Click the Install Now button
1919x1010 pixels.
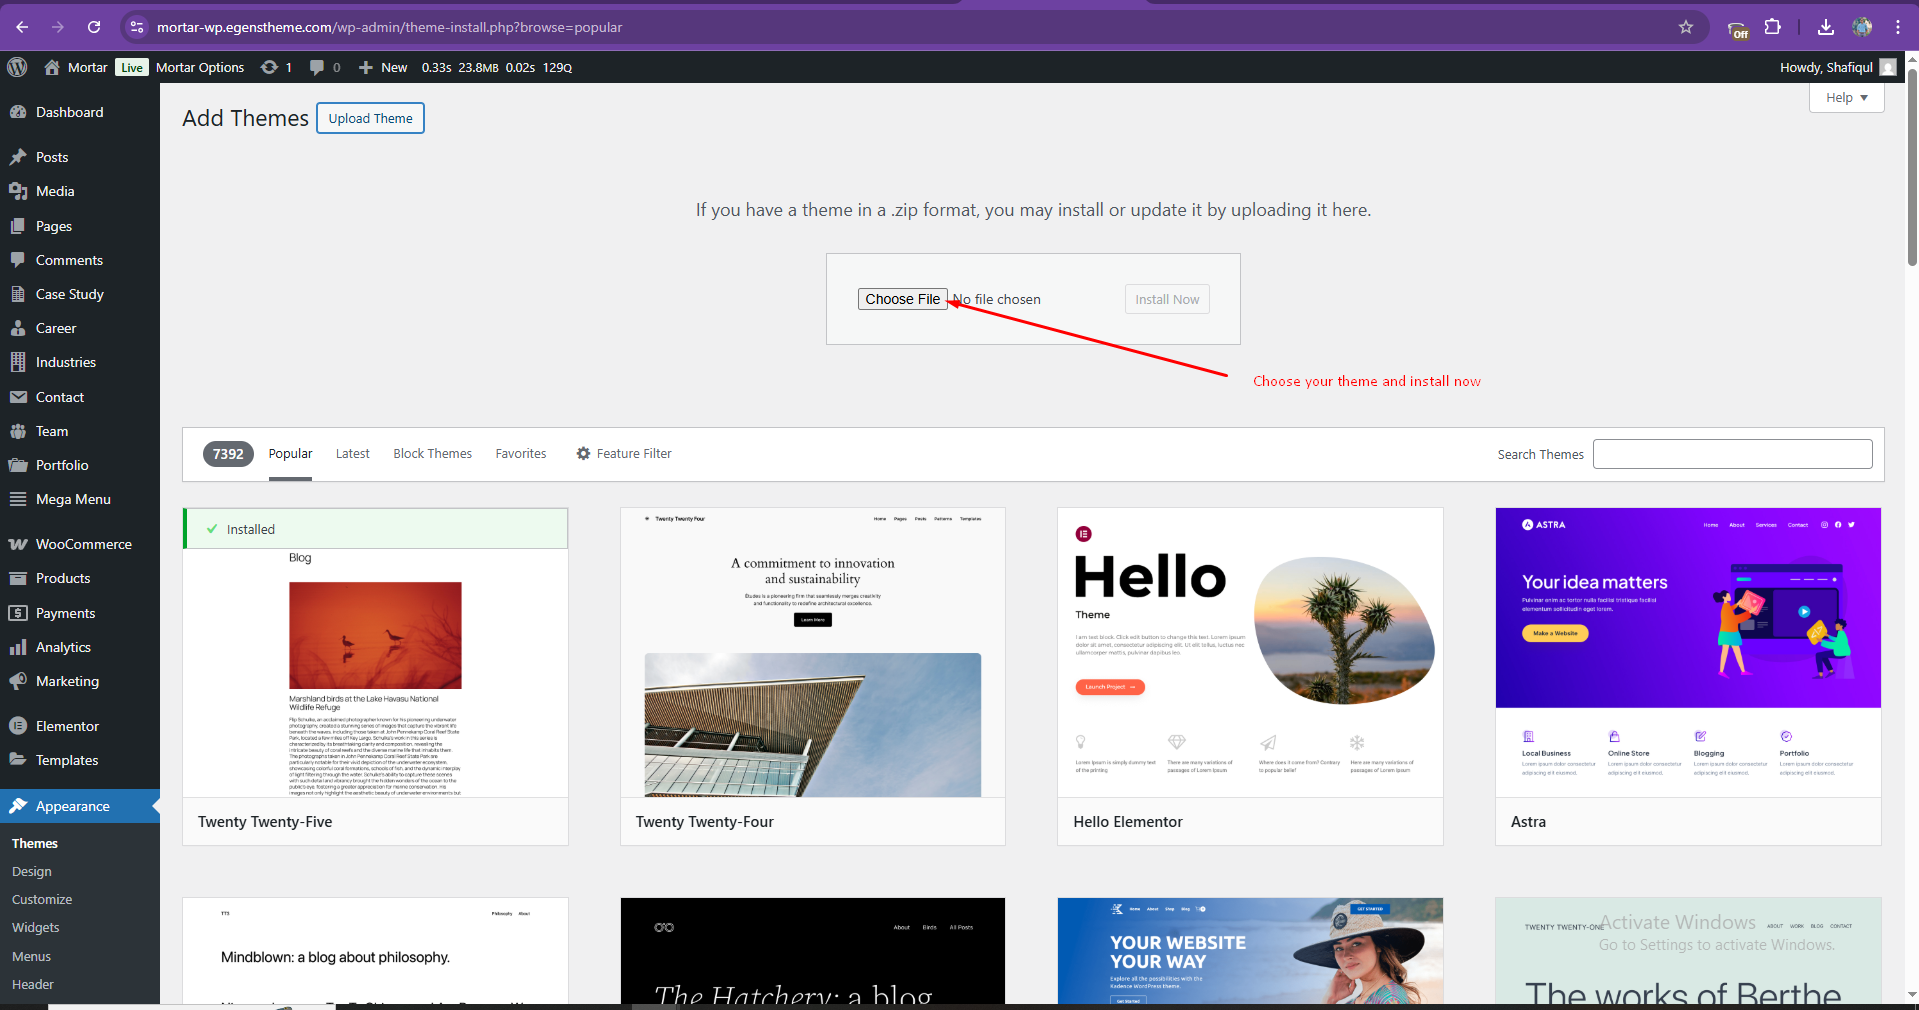[x=1167, y=299]
